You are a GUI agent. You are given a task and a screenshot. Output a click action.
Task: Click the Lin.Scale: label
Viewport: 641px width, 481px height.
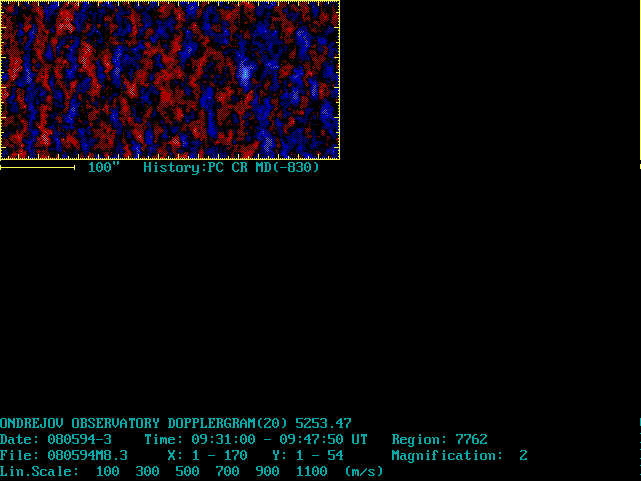[40, 471]
